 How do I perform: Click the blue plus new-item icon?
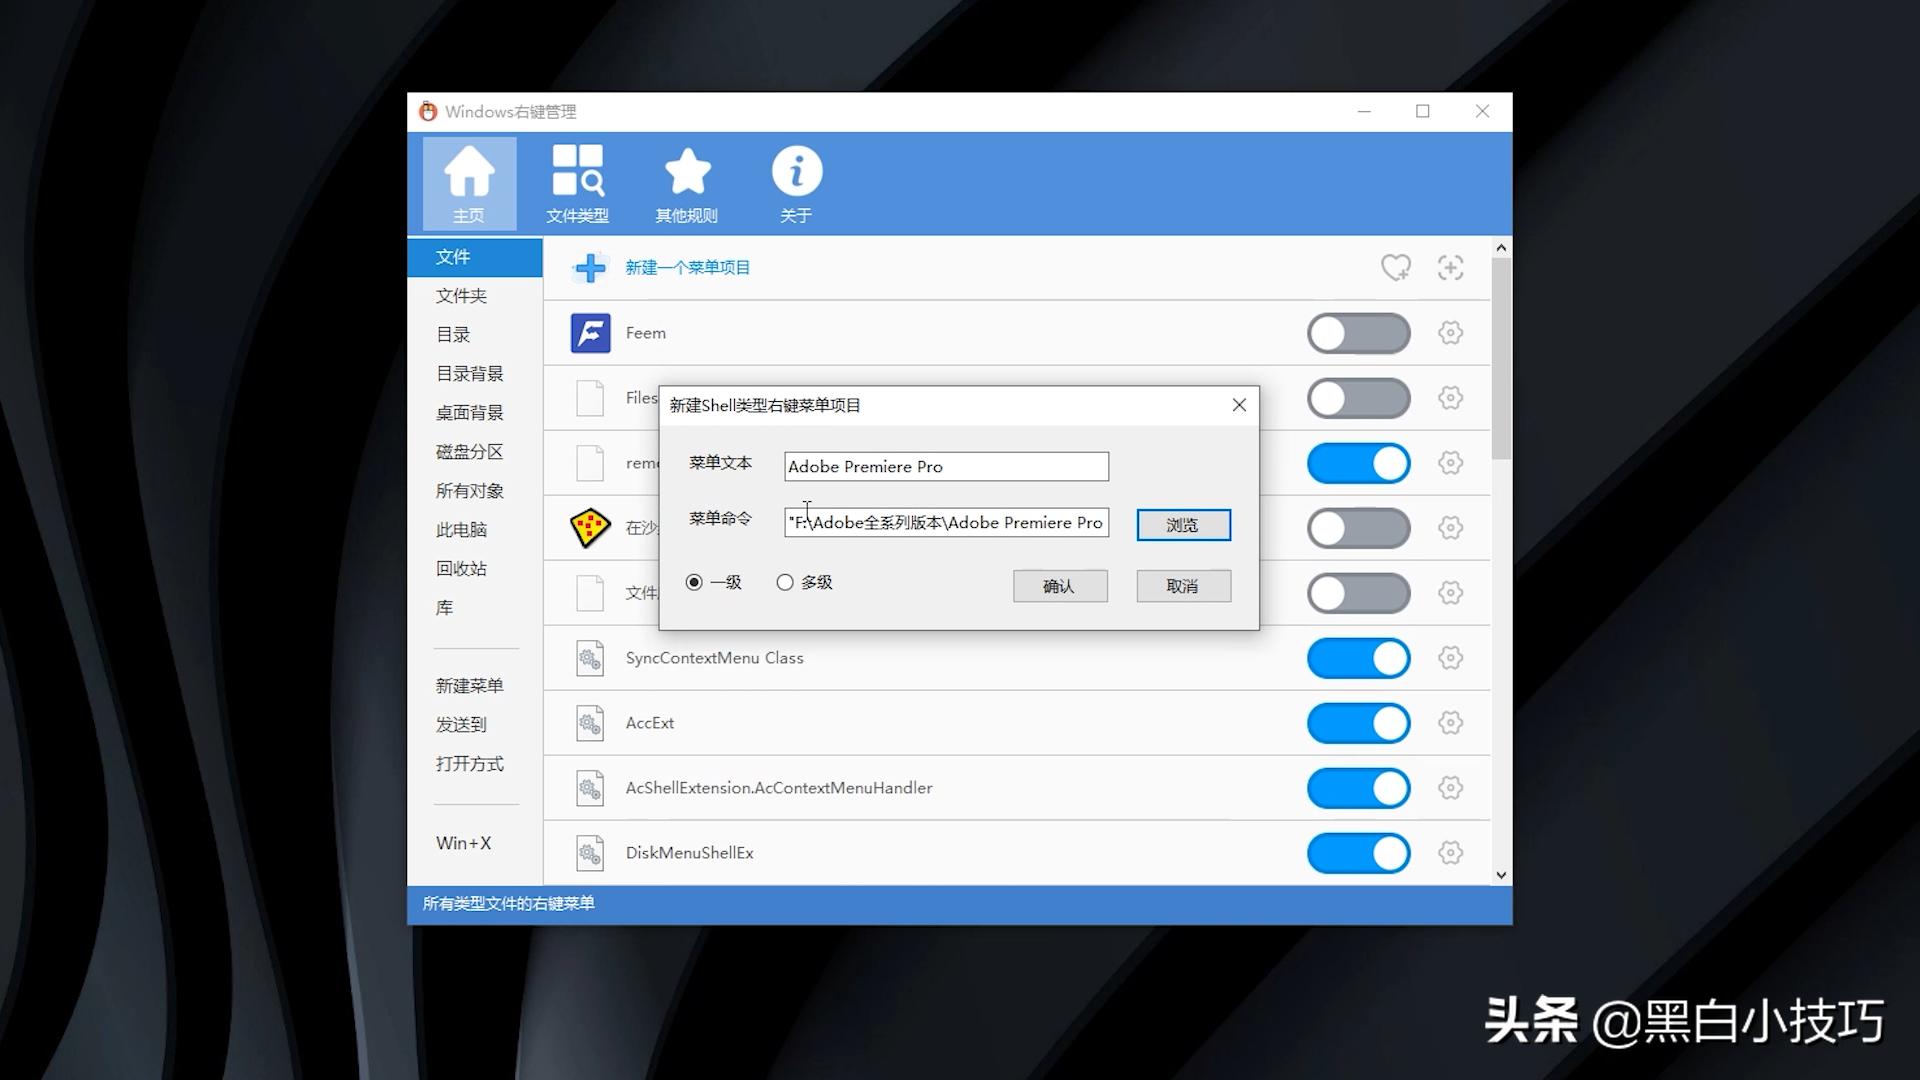590,268
